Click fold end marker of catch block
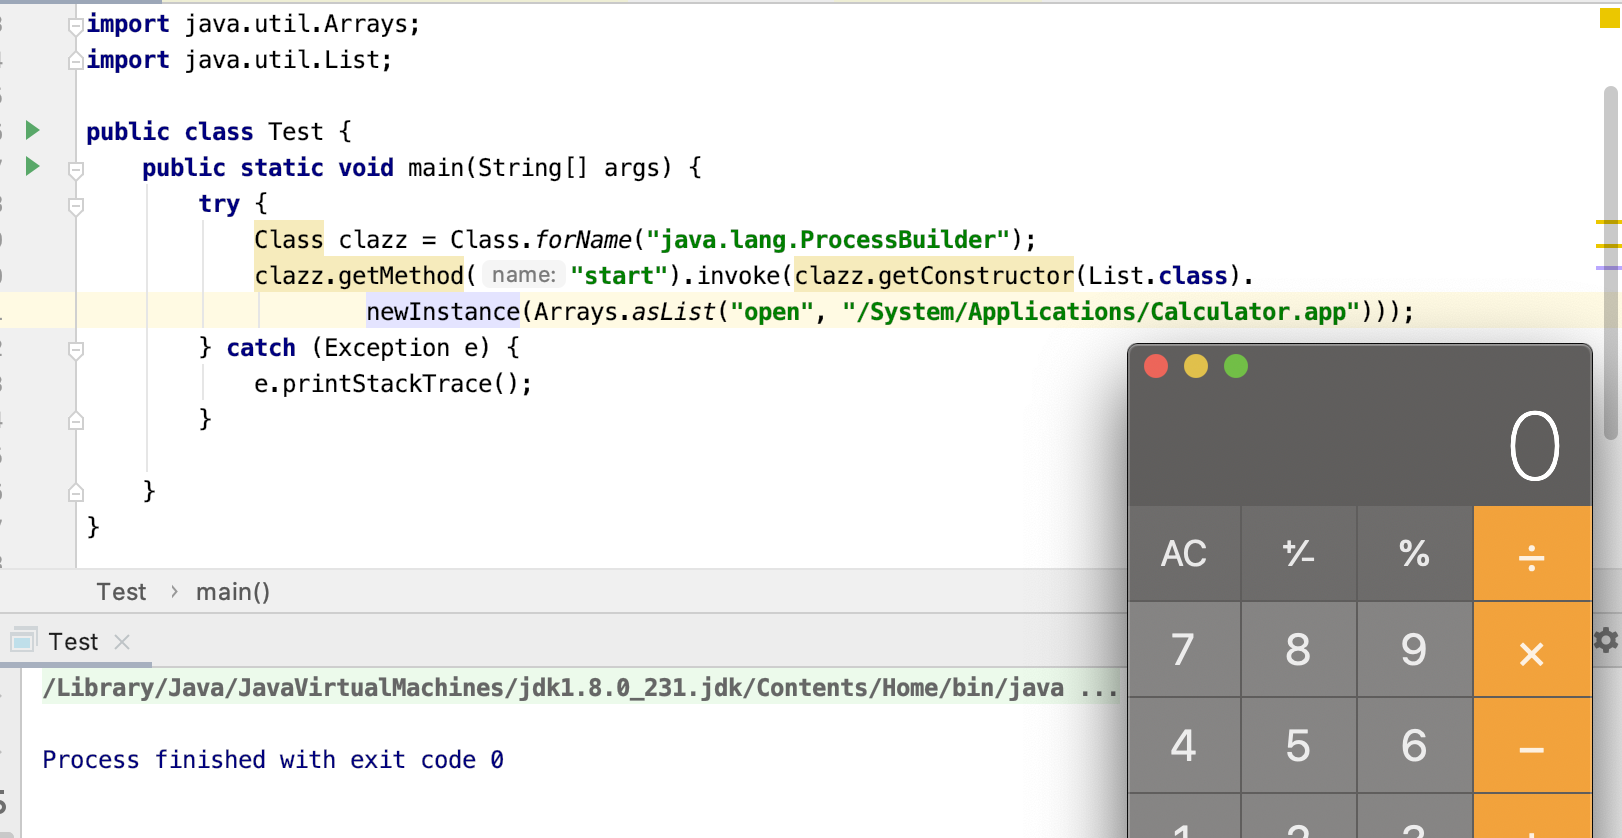1622x838 pixels. pyautogui.click(x=76, y=420)
